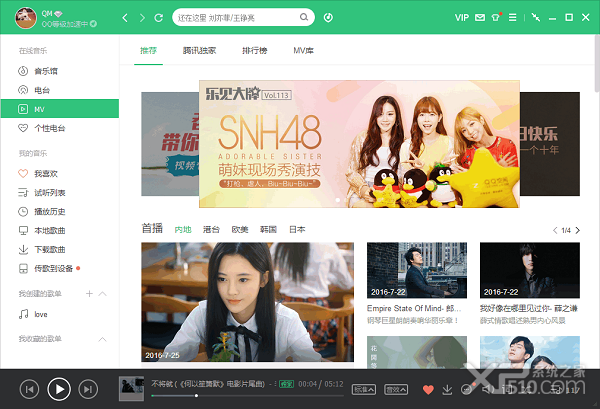Open the VIP membership link
Image resolution: width=600 pixels, height=409 pixels.
pos(461,18)
